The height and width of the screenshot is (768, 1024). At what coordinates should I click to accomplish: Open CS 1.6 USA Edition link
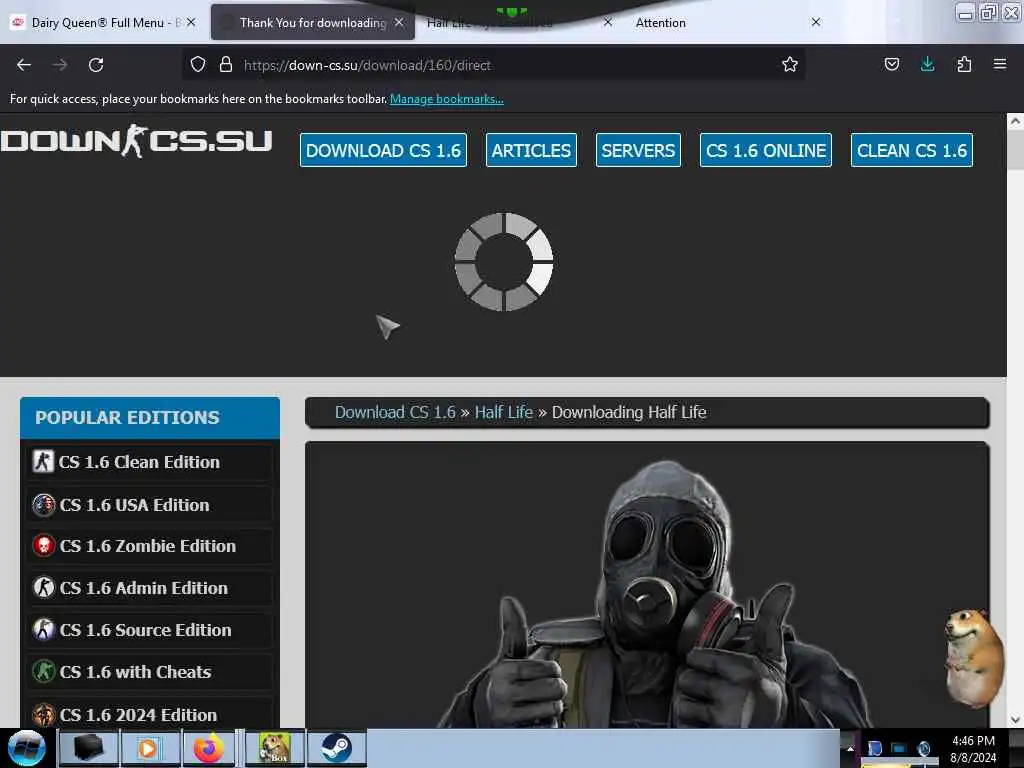tap(135, 505)
